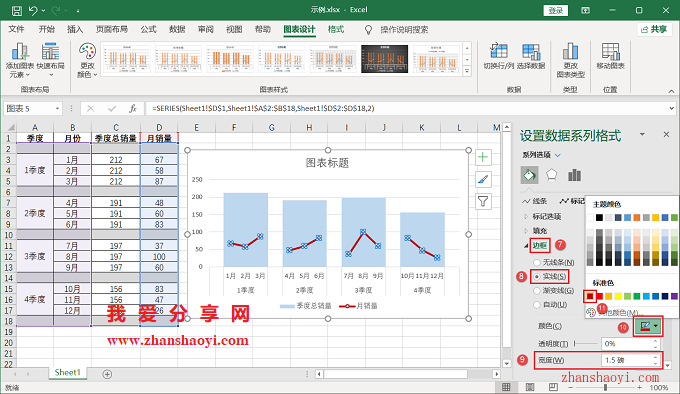Switch to Page Break Preview icon
Image resolution: width=680 pixels, height=394 pixels.
point(553,387)
